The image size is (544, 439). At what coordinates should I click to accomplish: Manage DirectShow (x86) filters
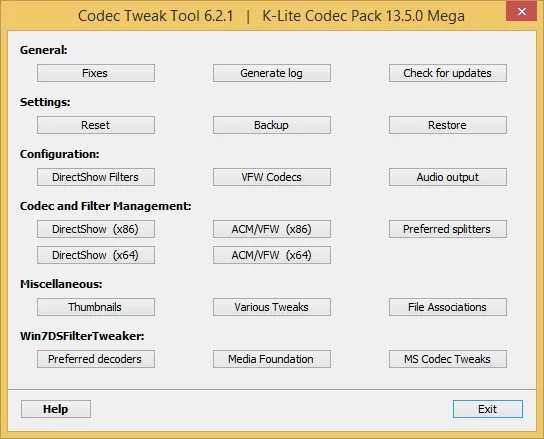(x=96, y=229)
